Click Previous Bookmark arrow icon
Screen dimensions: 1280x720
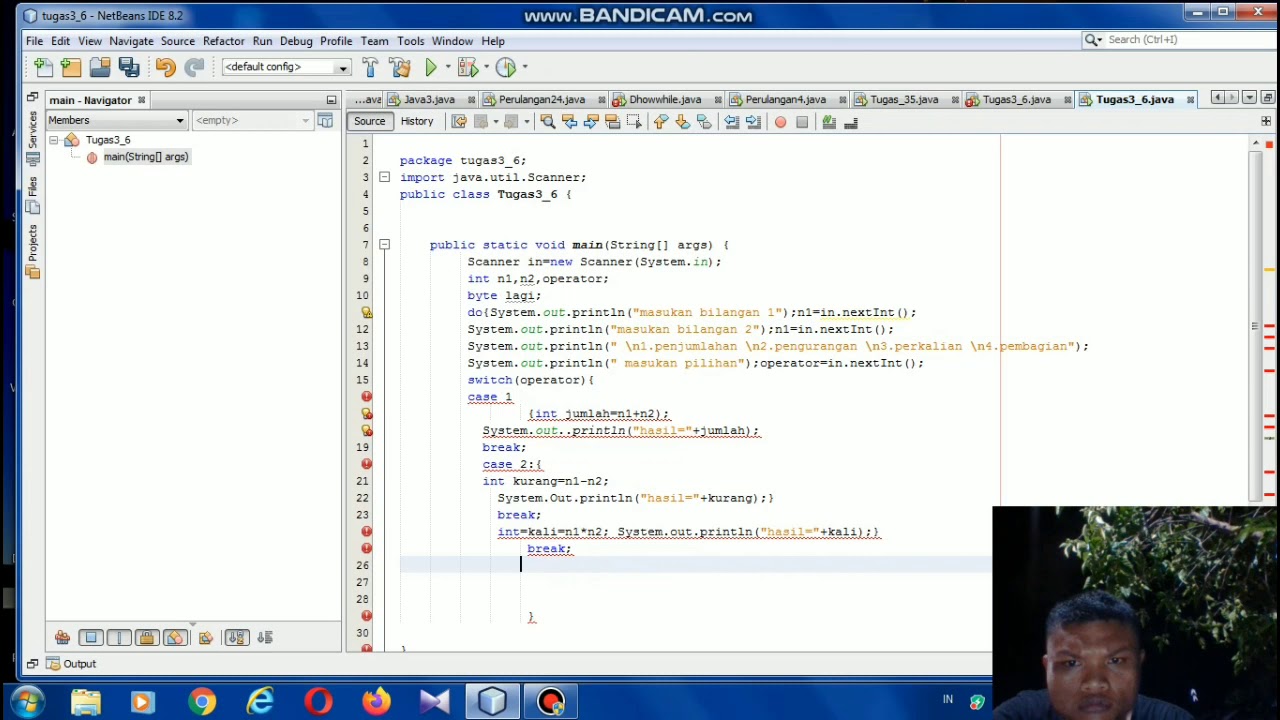[660, 122]
